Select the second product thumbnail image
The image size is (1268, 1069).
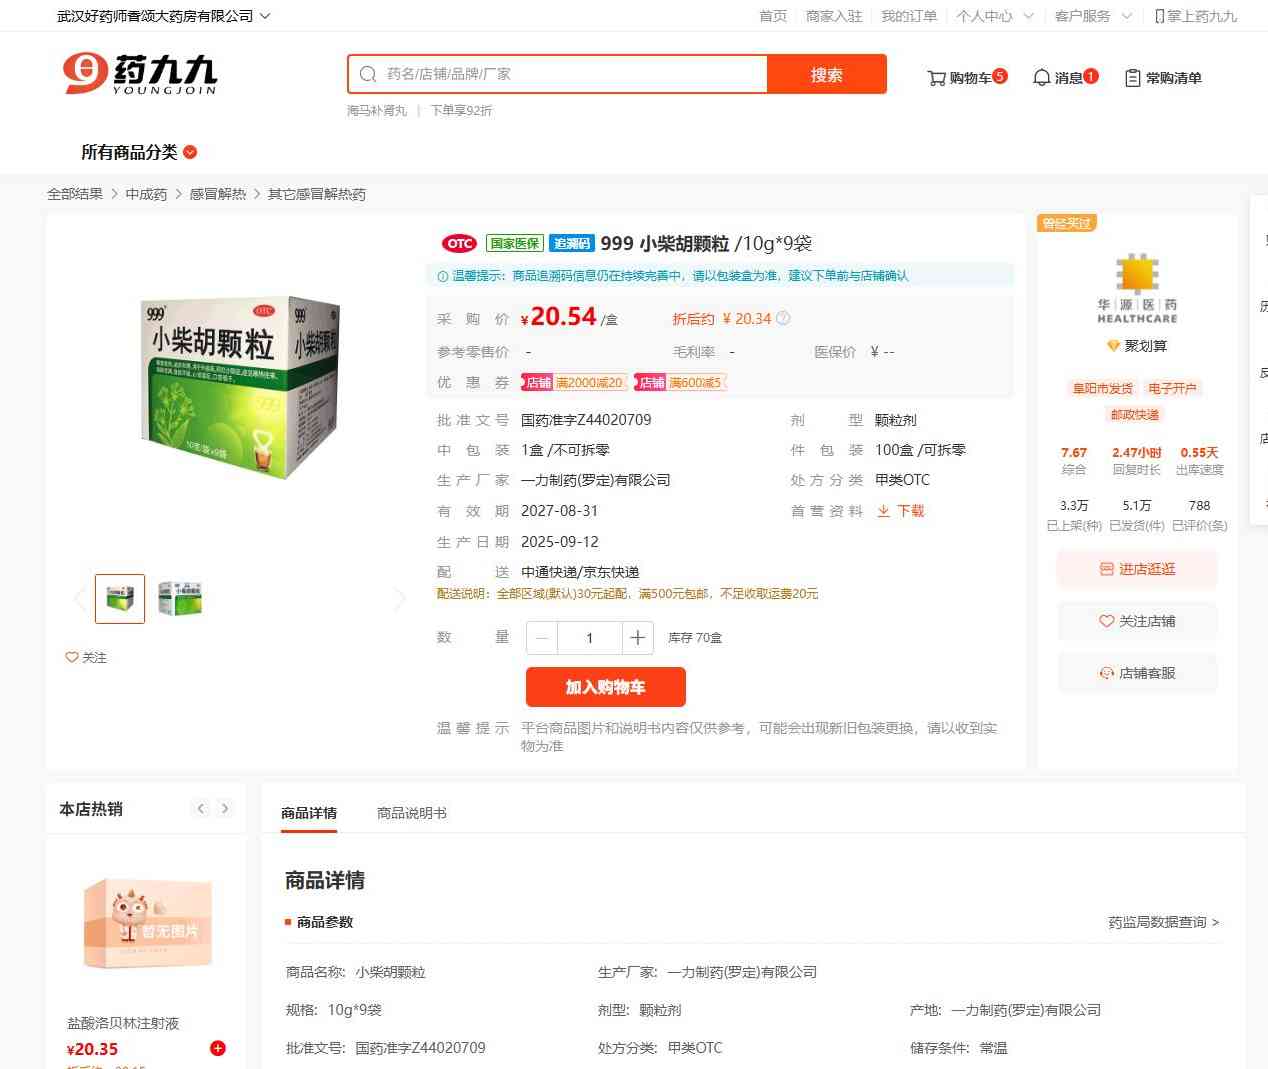click(x=180, y=598)
